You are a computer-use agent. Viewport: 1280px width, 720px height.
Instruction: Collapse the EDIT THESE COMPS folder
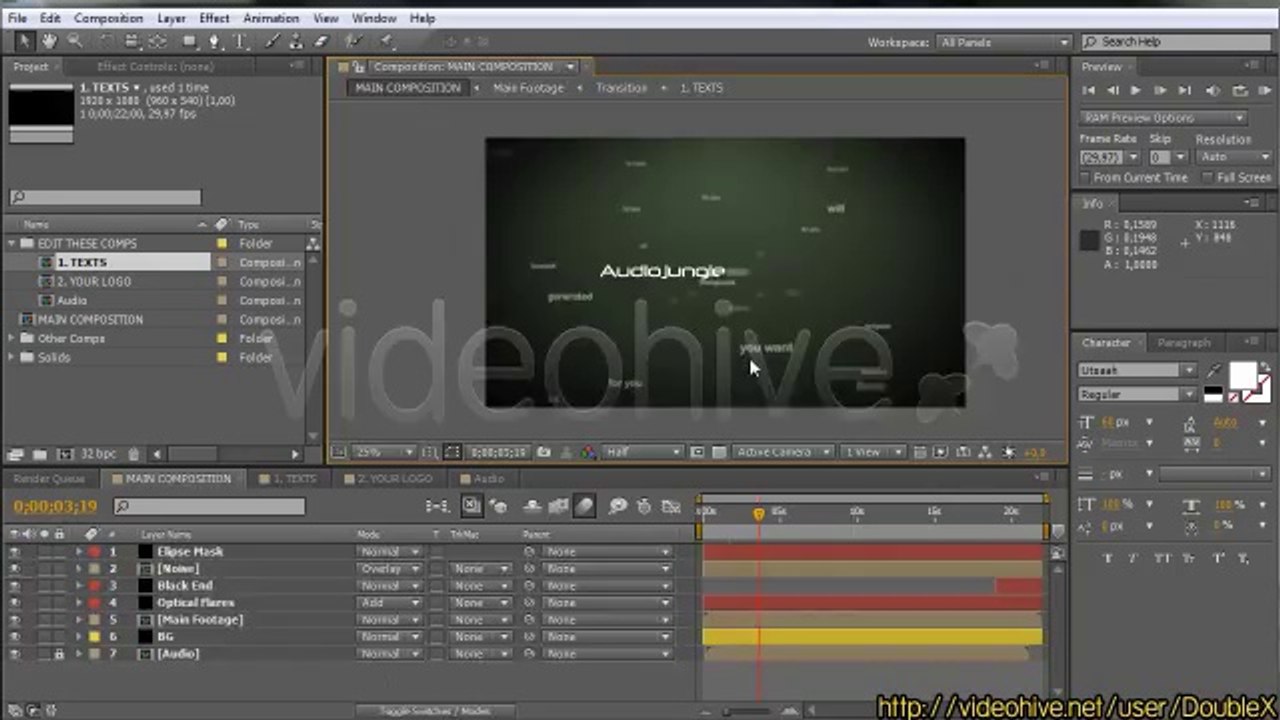[13, 244]
